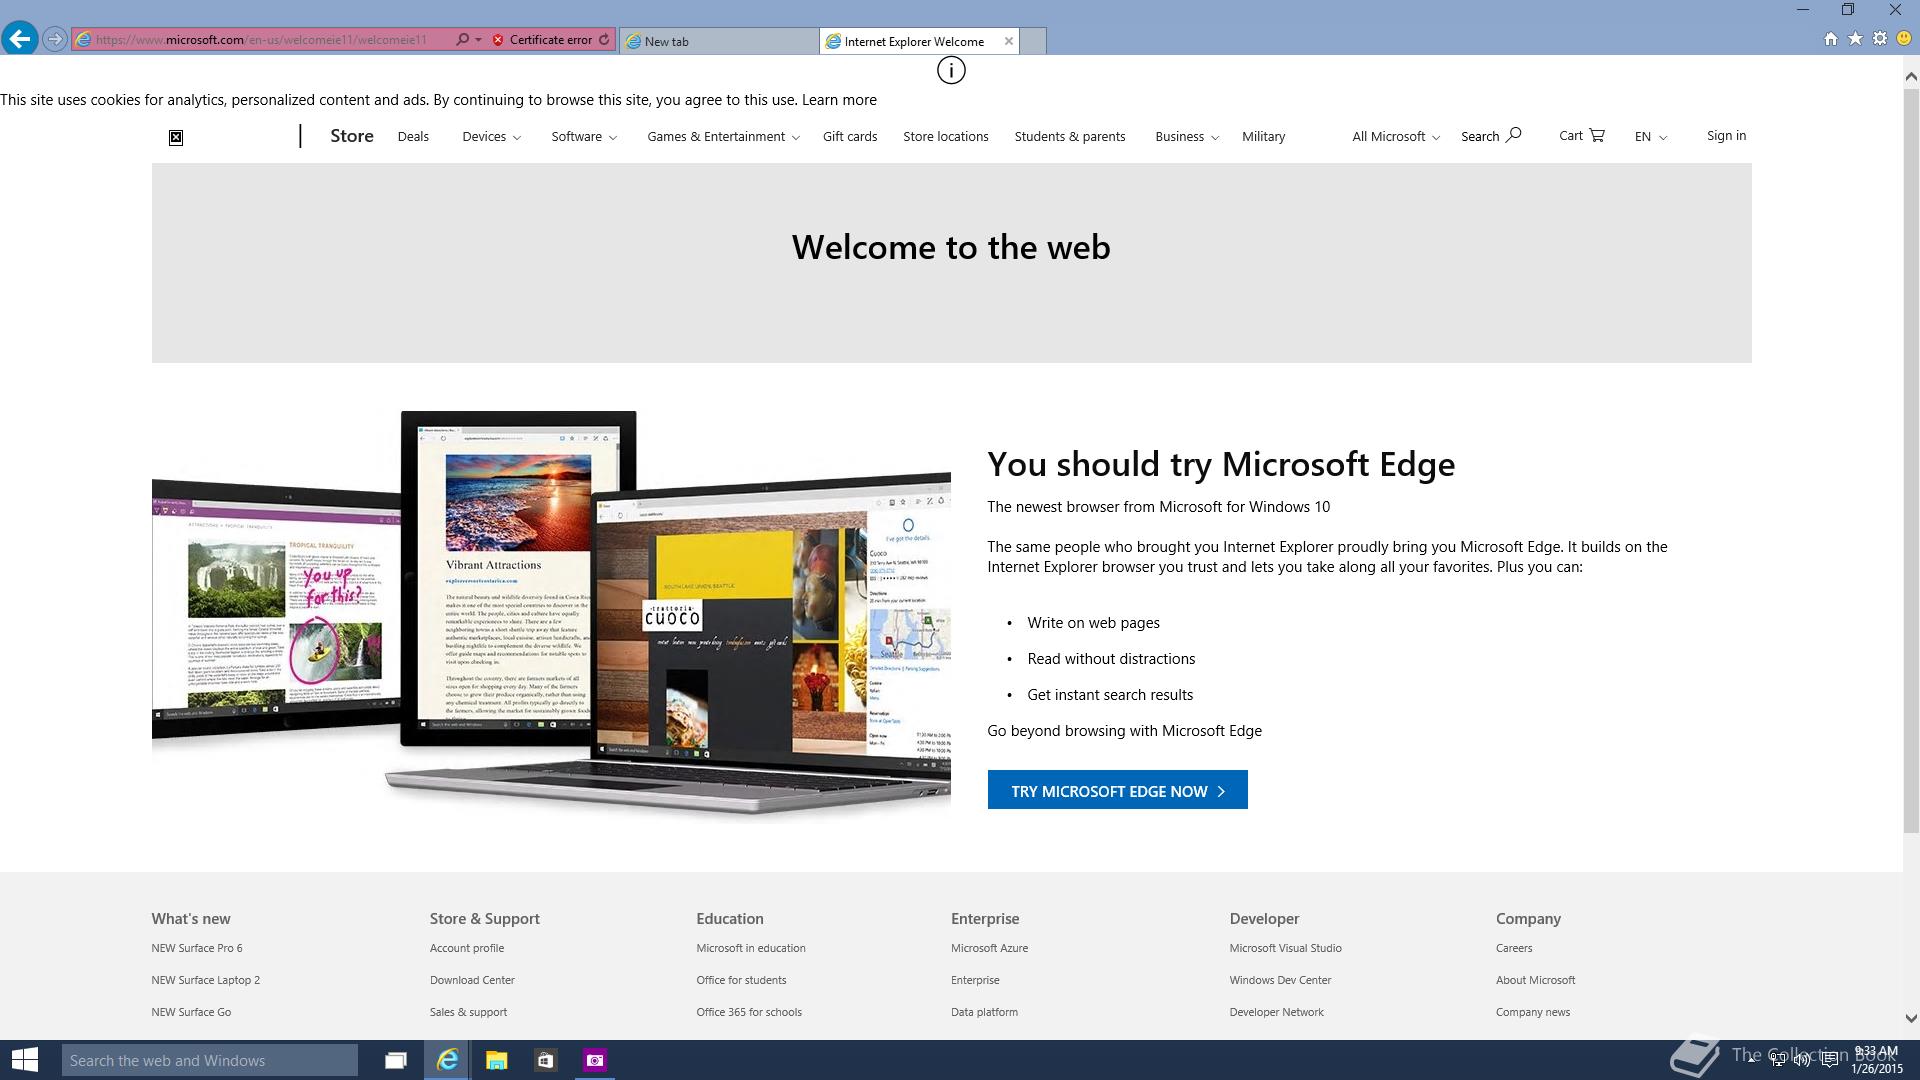Open the EN language dropdown
1920x1080 pixels.
[x=1650, y=137]
